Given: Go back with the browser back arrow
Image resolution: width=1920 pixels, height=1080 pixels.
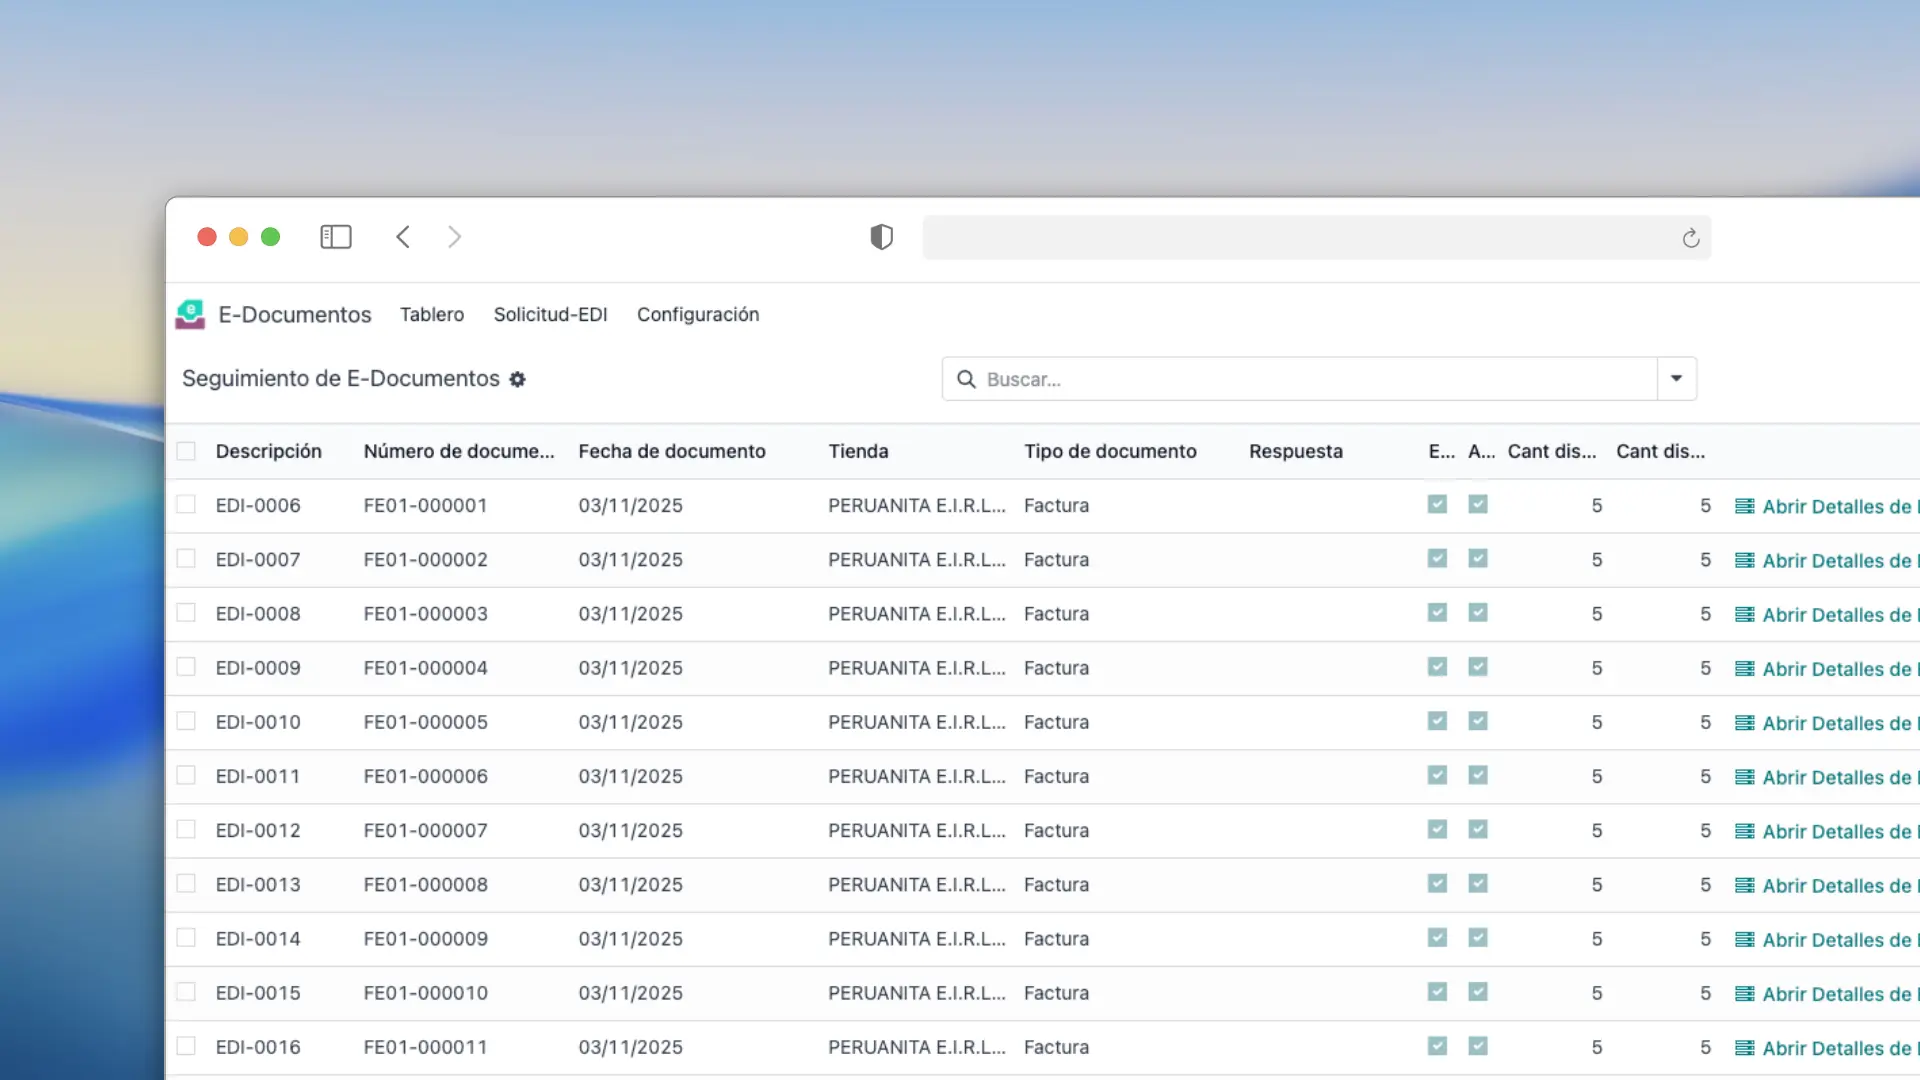Looking at the screenshot, I should coord(403,237).
